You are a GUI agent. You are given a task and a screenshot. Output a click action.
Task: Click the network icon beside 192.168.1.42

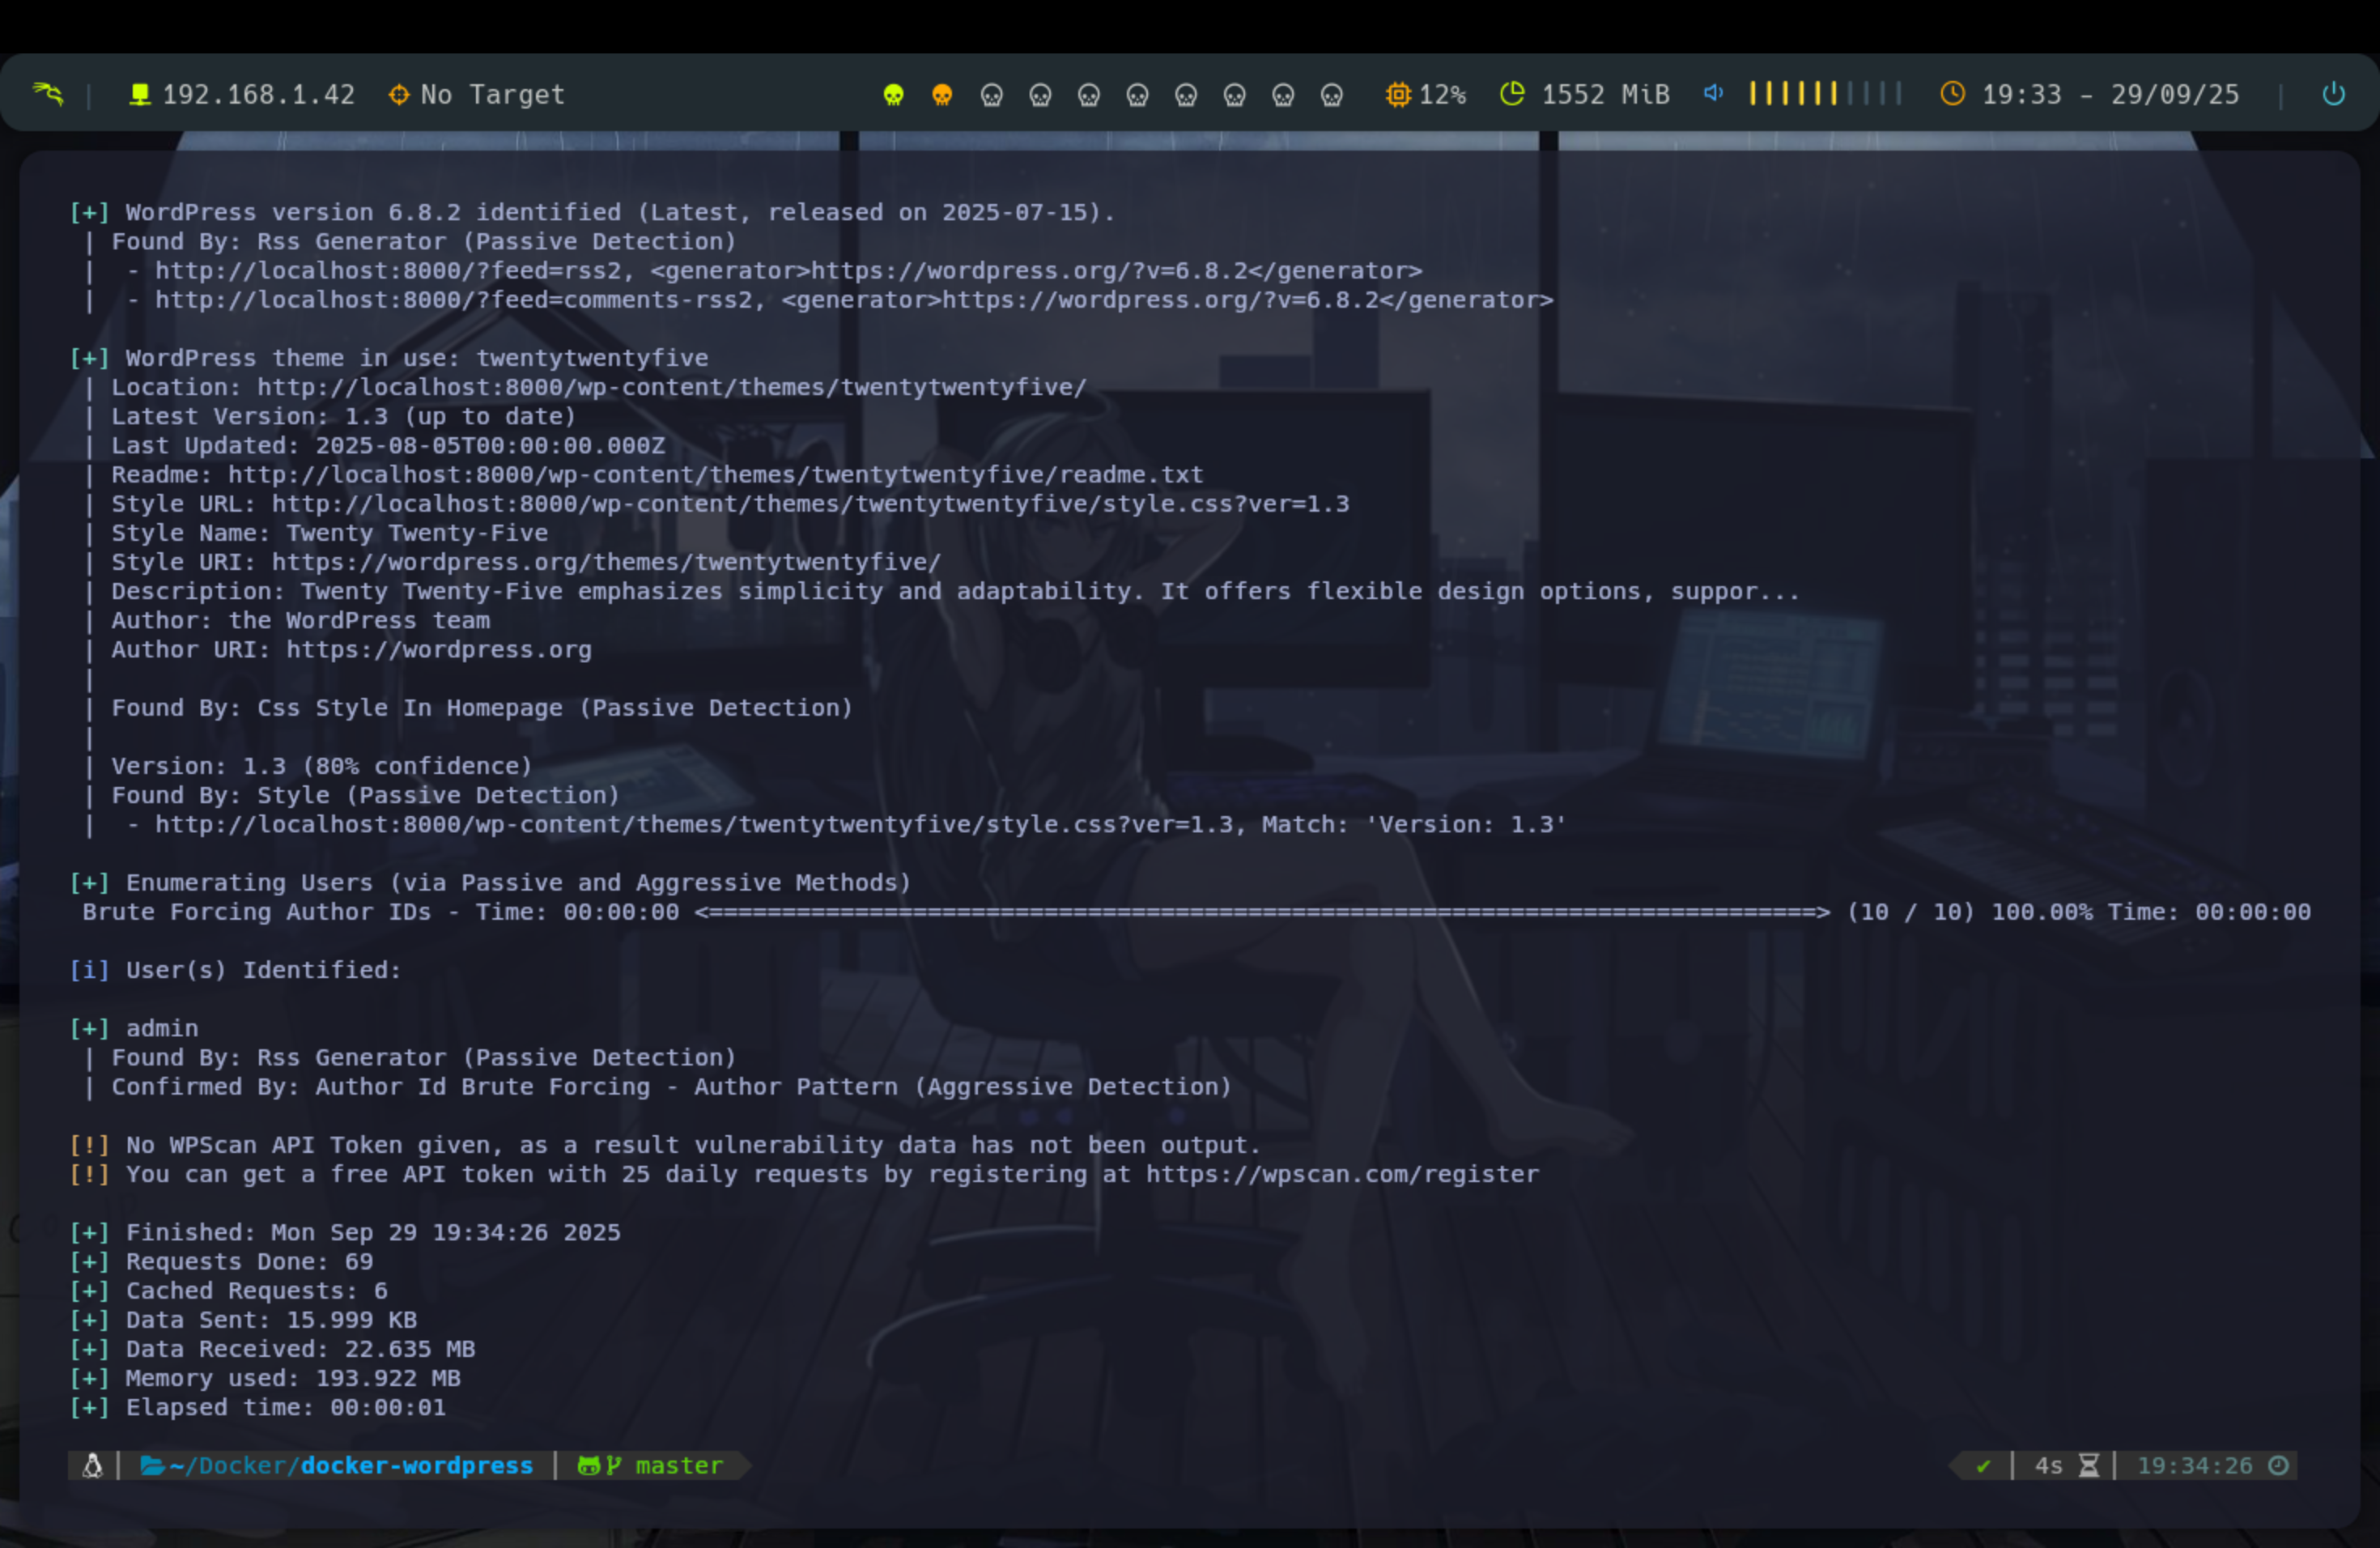coord(140,94)
